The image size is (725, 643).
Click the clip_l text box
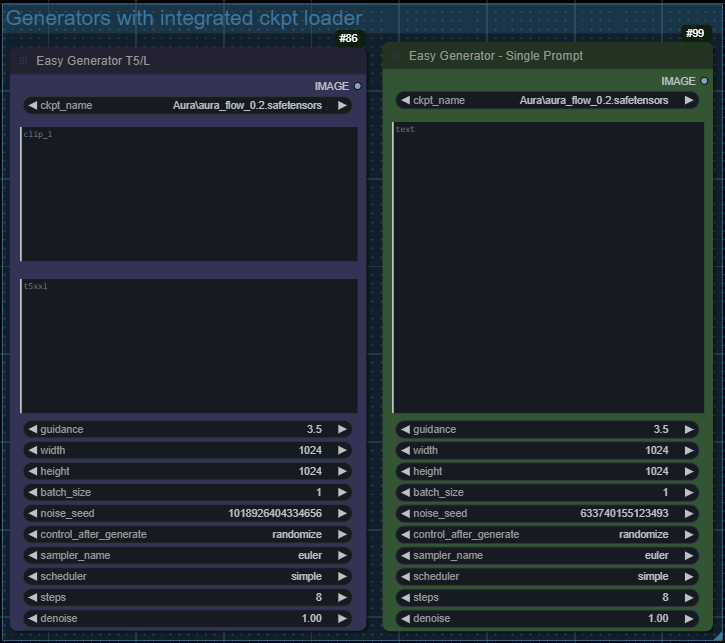188,194
